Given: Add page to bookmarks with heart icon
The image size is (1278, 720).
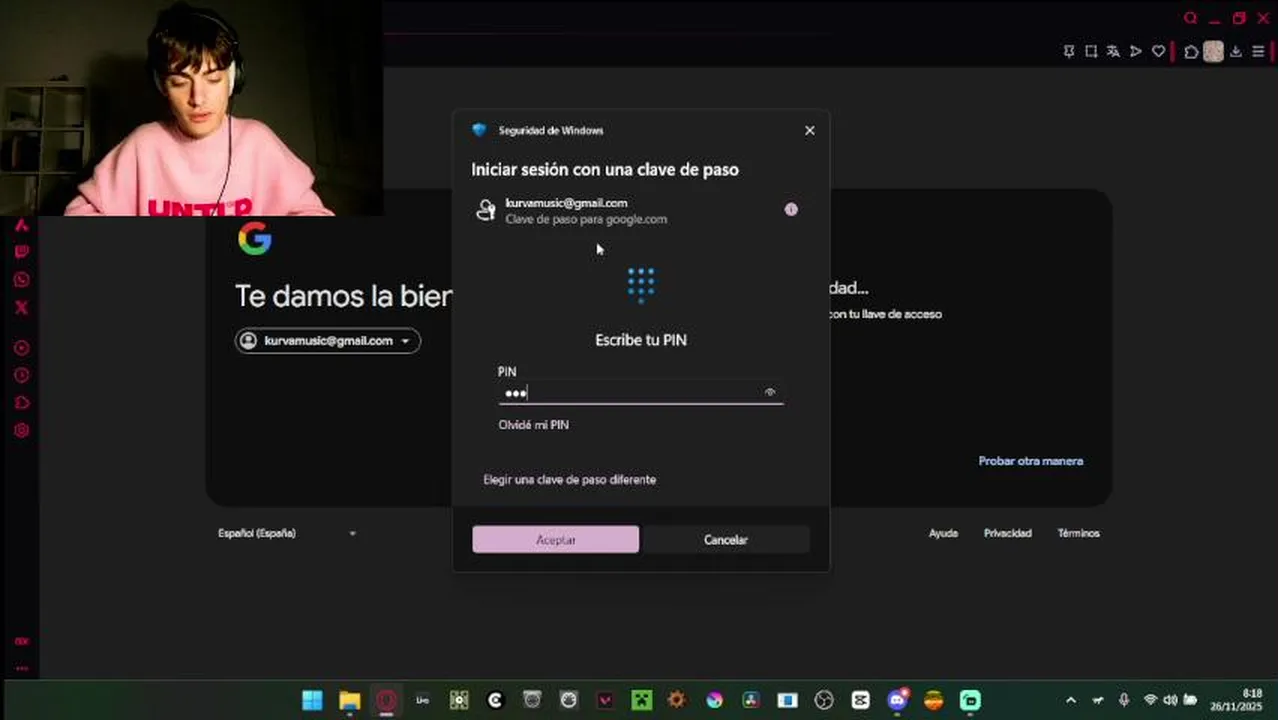Looking at the screenshot, I should 1159,52.
